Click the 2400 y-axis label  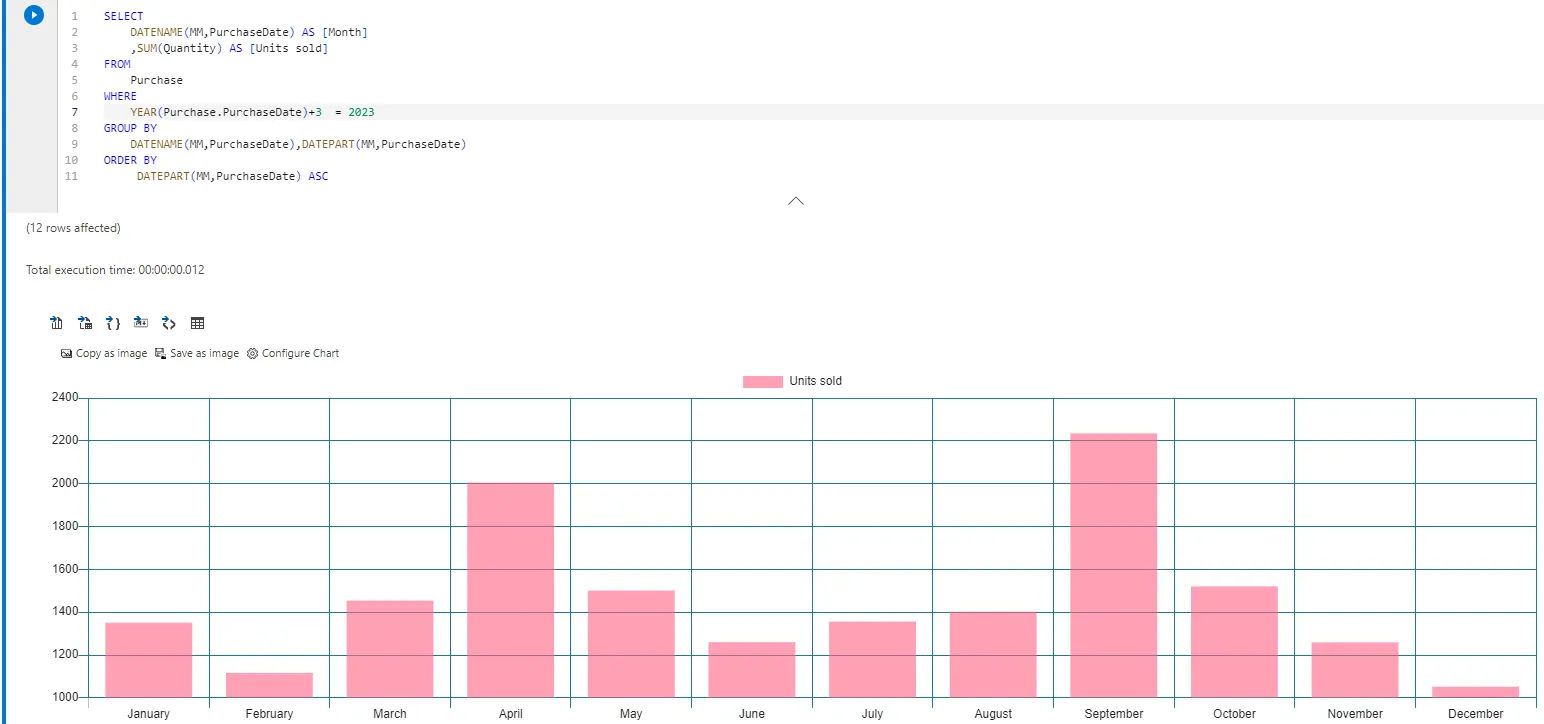[64, 397]
